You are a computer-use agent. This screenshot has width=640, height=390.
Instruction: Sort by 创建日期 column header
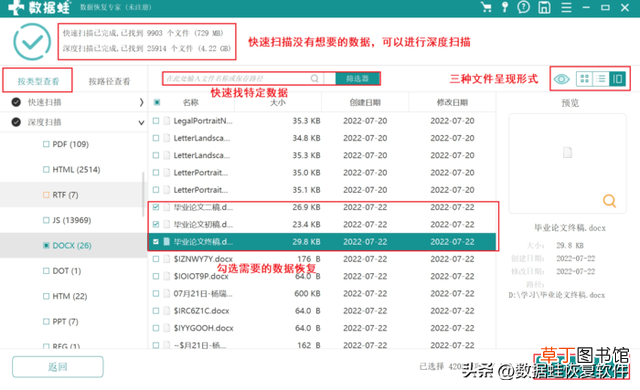pos(365,102)
